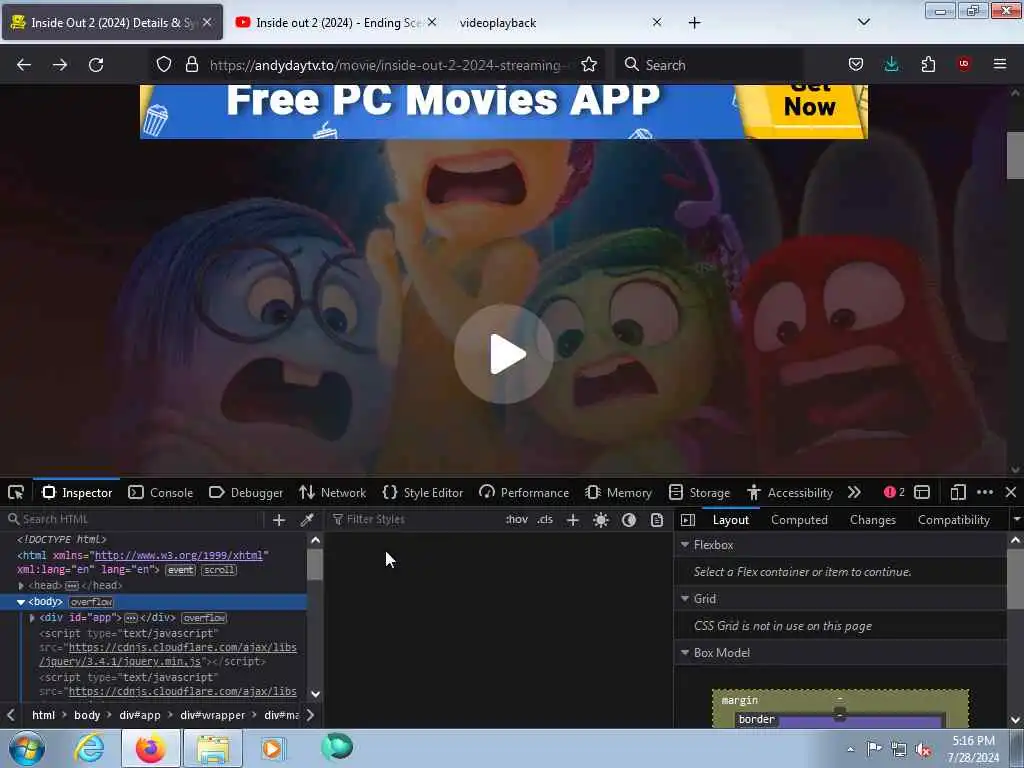This screenshot has width=1024, height=768.
Task: Switch to the Performance tab
Action: tap(523, 492)
